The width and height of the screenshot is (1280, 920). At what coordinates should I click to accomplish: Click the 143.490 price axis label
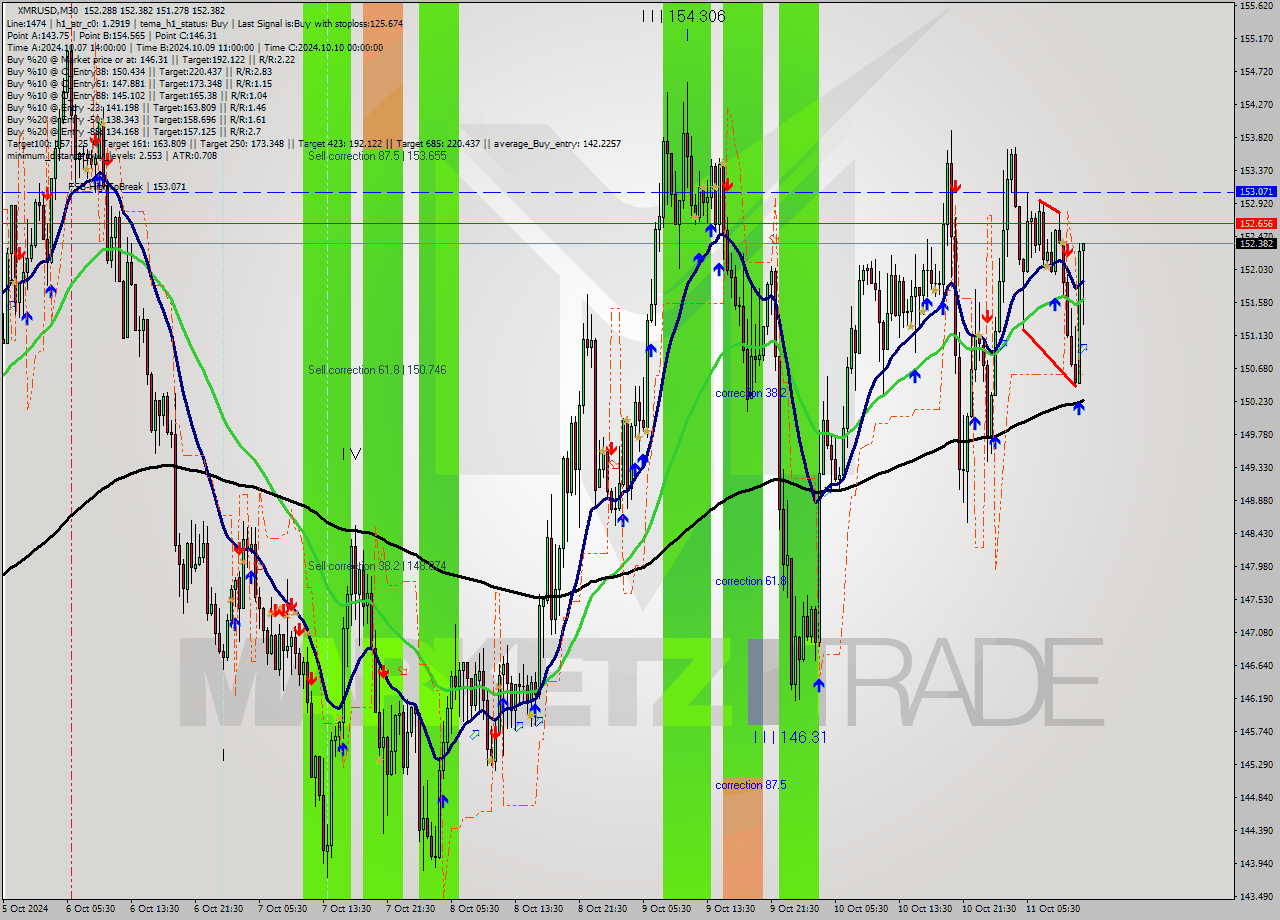click(x=1256, y=896)
